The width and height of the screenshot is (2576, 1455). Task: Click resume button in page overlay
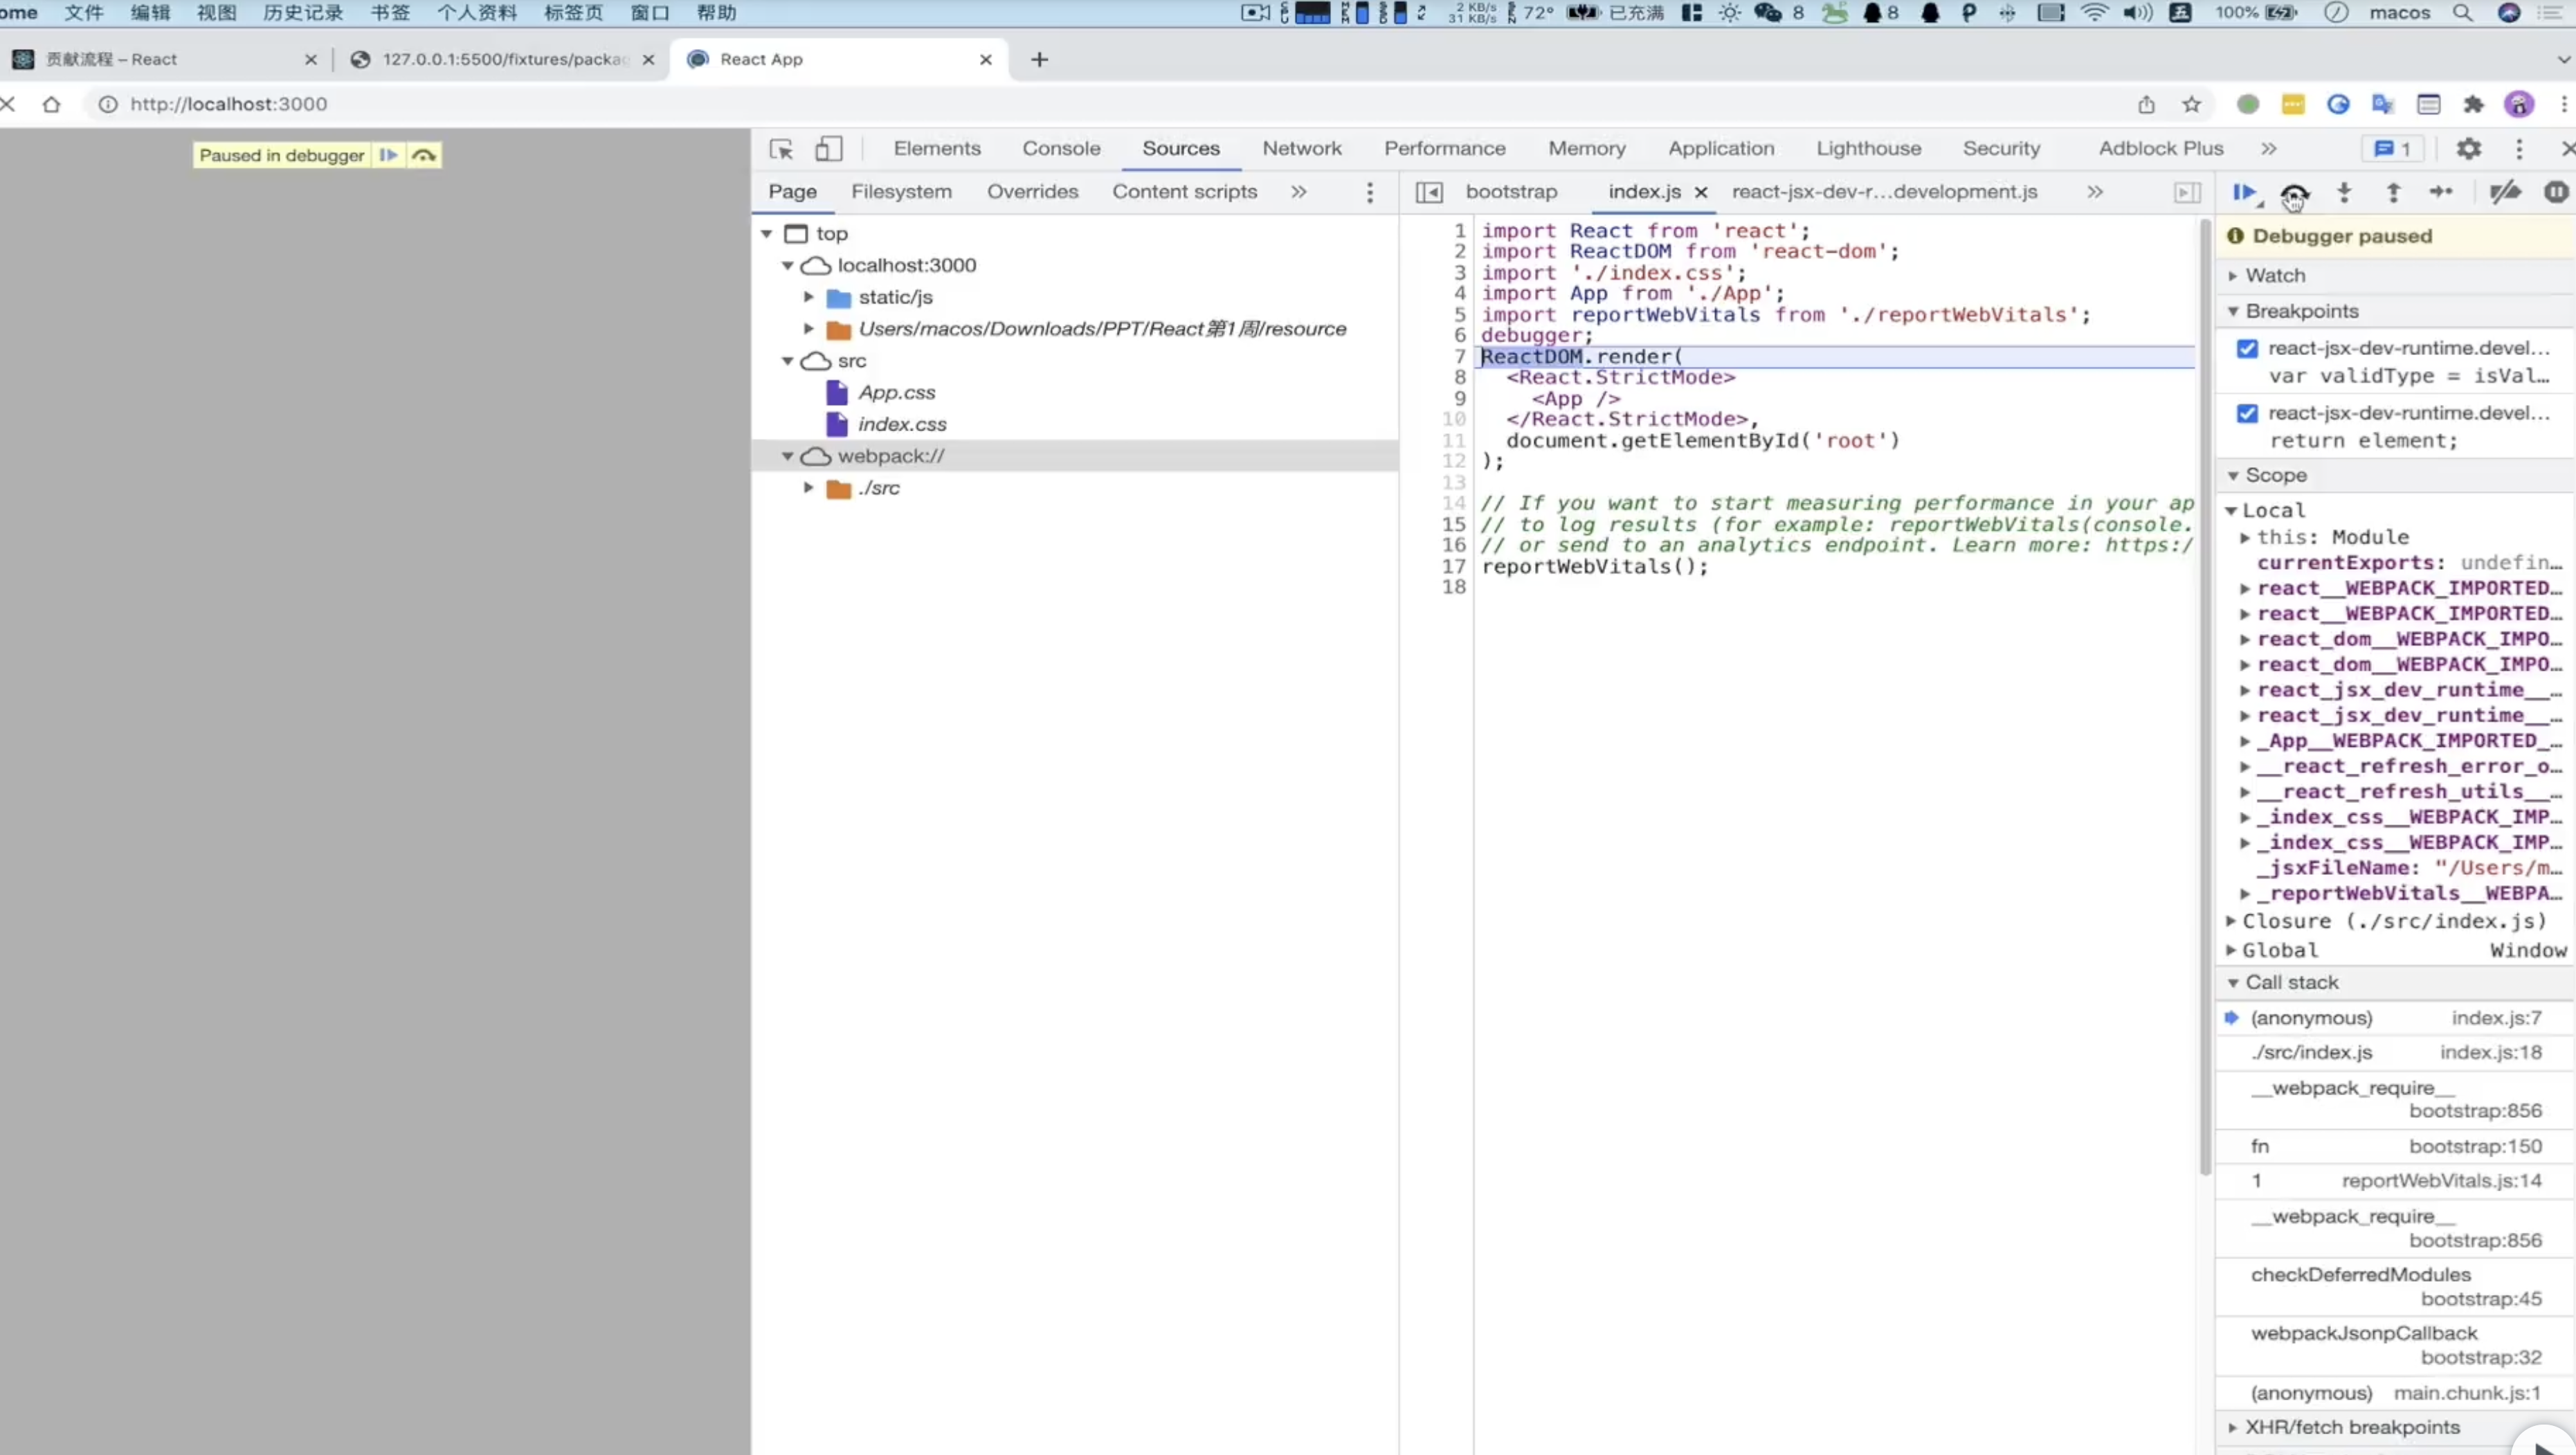click(388, 155)
